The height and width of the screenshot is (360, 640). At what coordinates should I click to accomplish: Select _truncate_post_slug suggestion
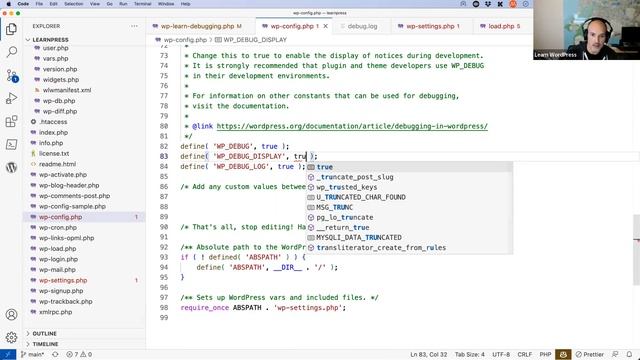pyautogui.click(x=409, y=177)
